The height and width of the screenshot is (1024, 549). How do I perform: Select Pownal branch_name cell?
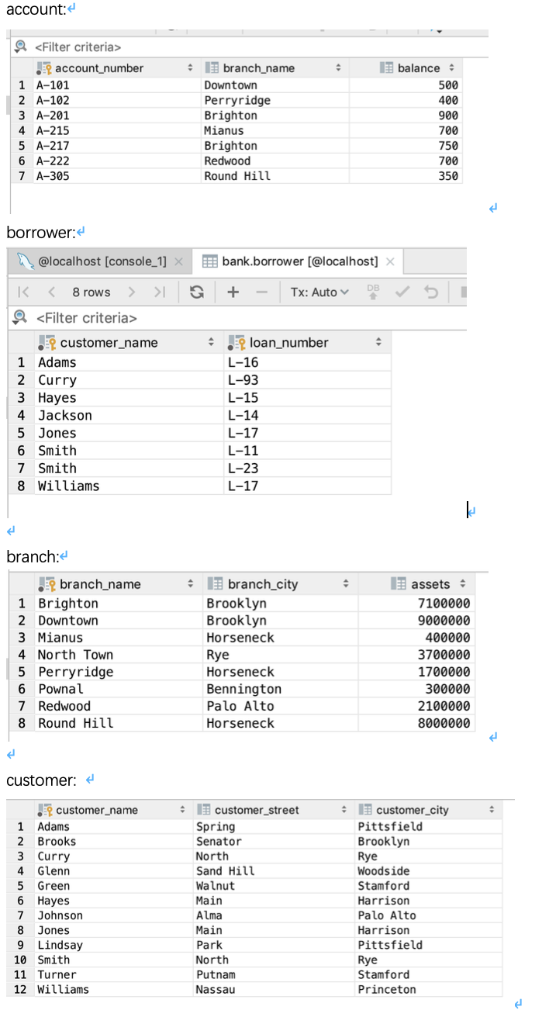(118, 689)
